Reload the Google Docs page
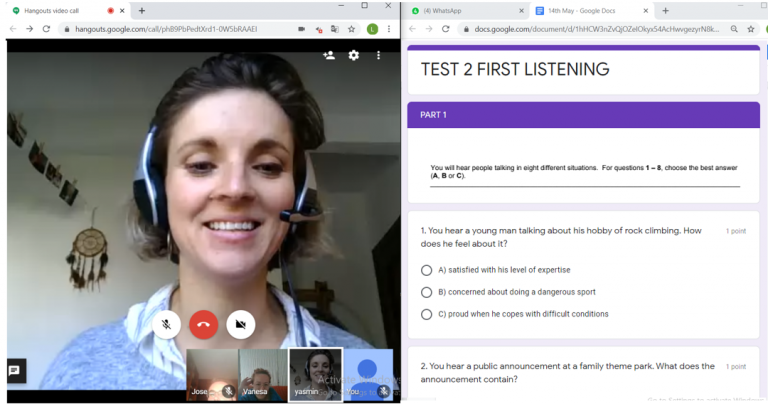The image size is (768, 404). point(446,29)
